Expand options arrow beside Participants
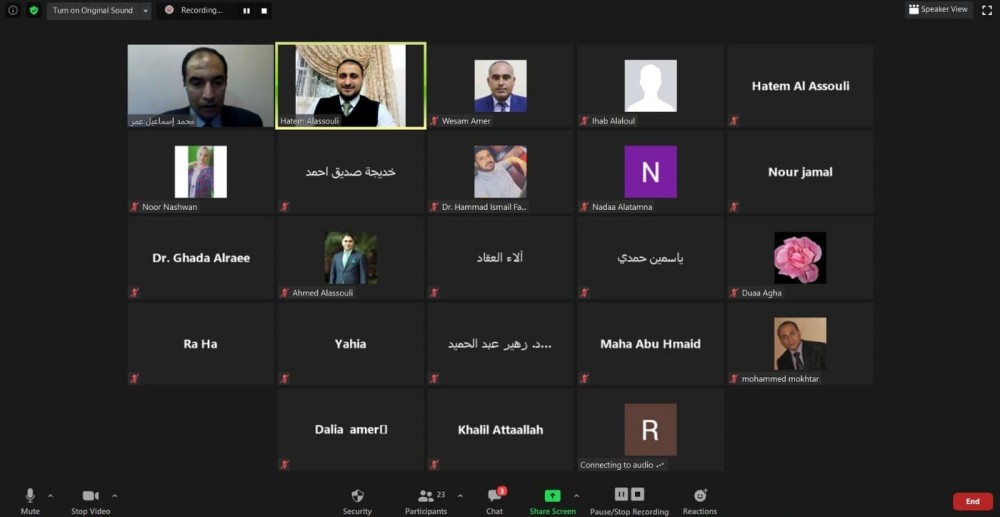Viewport: 1000px width, 517px height. (x=460, y=495)
